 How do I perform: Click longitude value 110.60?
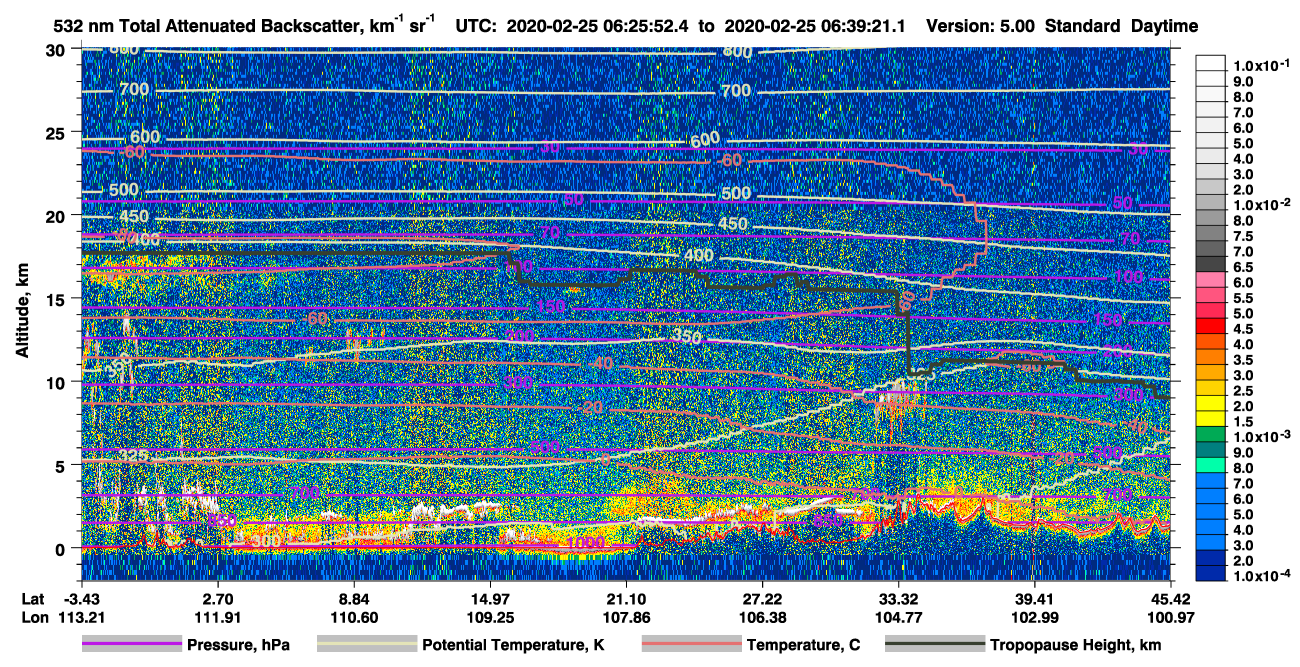click(354, 618)
